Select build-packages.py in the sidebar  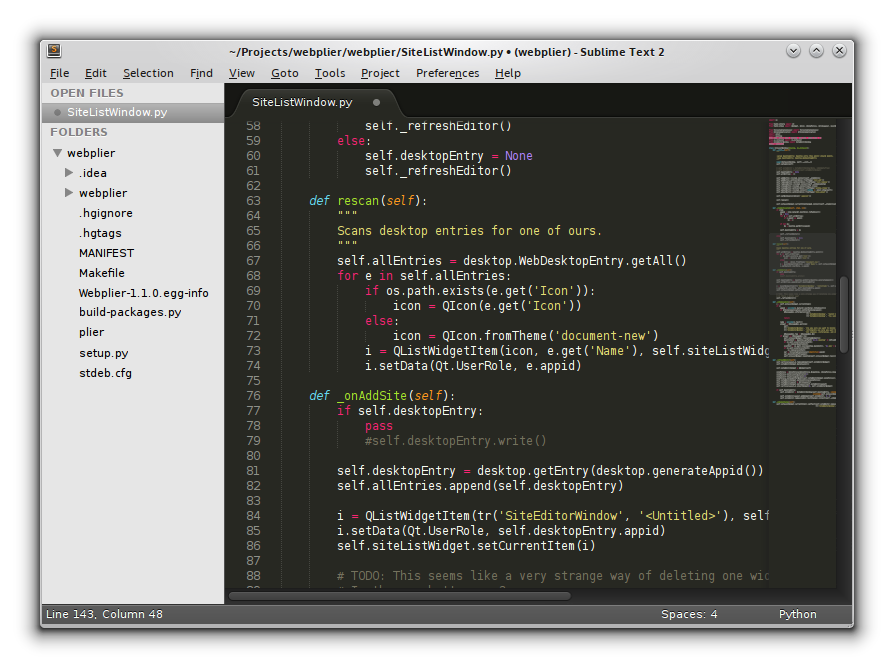[130, 312]
